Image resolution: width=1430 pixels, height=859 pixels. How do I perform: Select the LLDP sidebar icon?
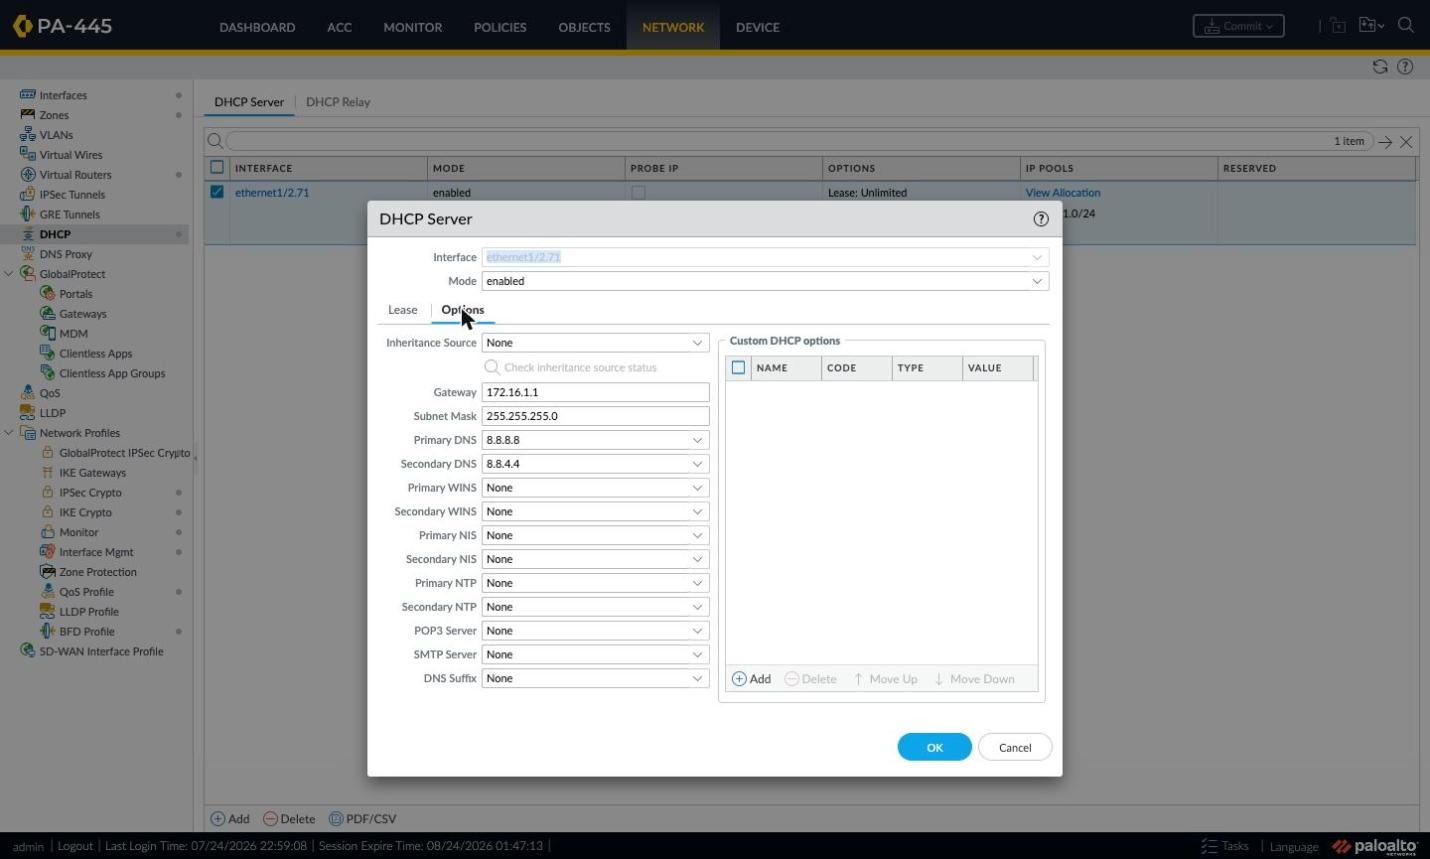tap(28, 412)
